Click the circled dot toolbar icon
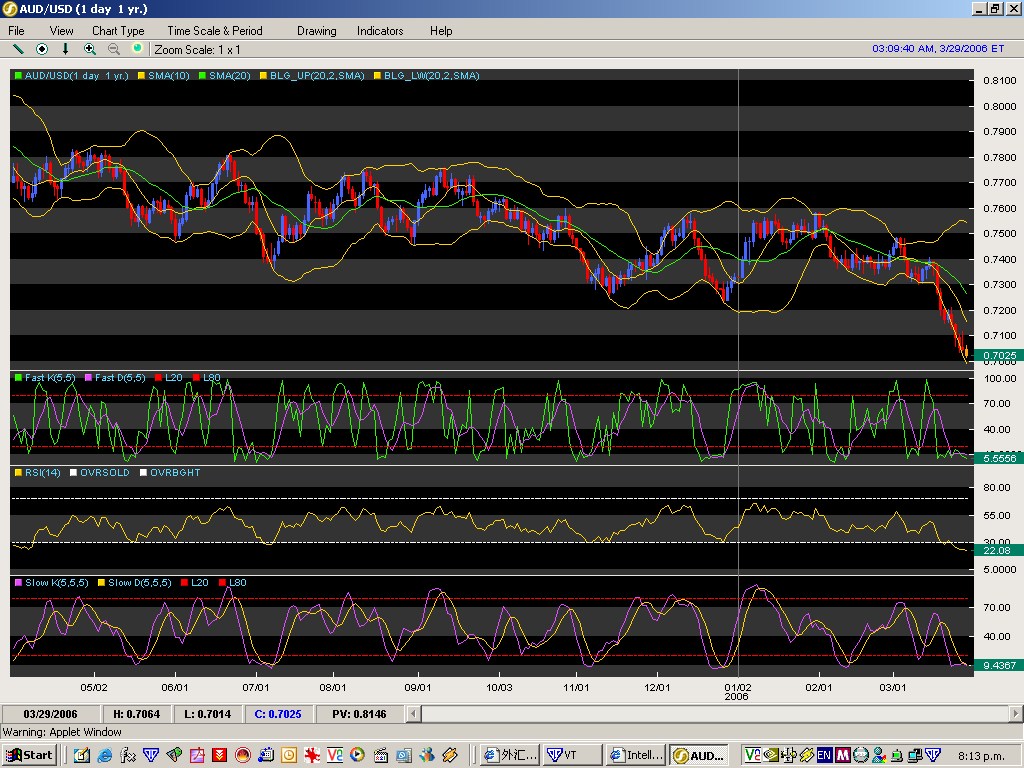This screenshot has height=768, width=1024. point(42,48)
